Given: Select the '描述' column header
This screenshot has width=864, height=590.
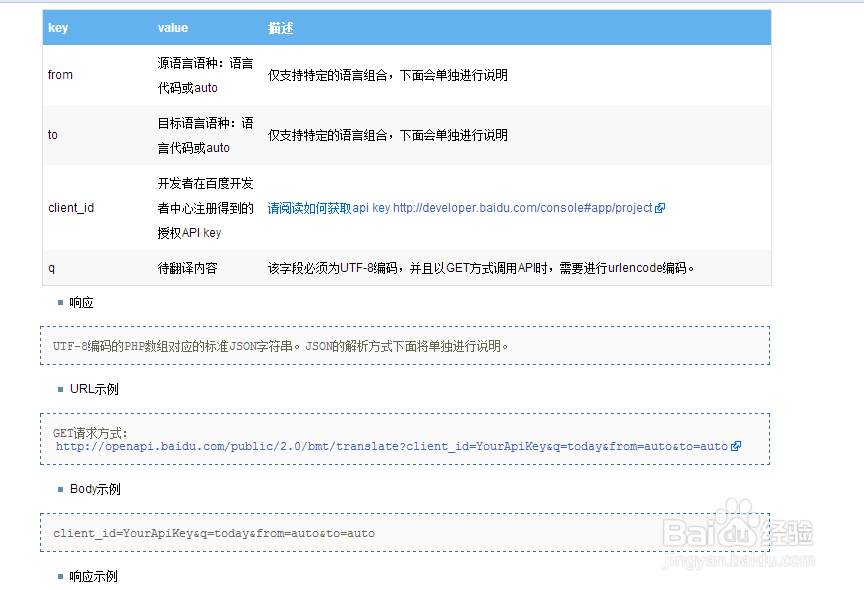Looking at the screenshot, I should 280,28.
